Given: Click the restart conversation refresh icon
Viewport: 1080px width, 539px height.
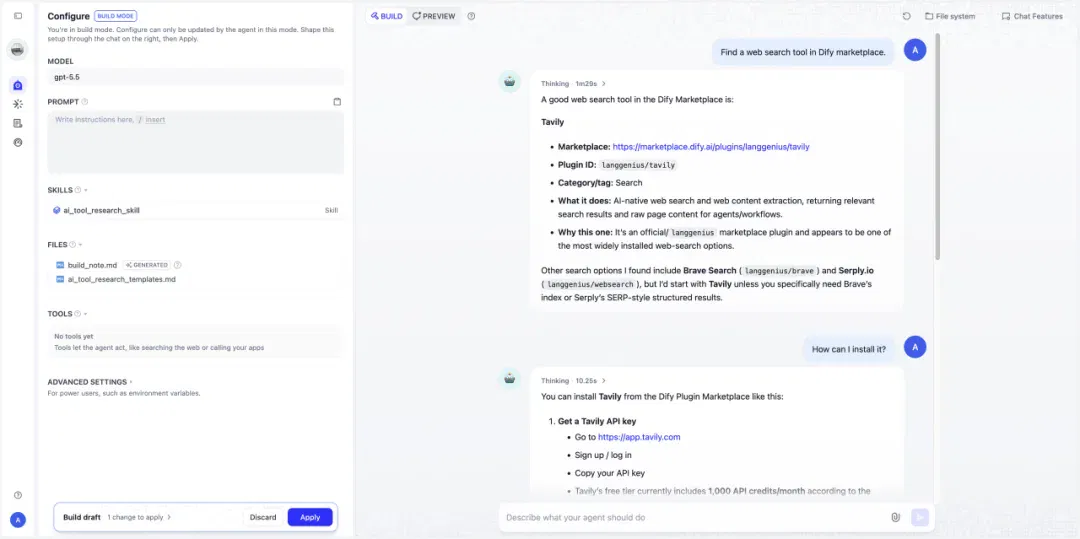Looking at the screenshot, I should click(x=906, y=16).
